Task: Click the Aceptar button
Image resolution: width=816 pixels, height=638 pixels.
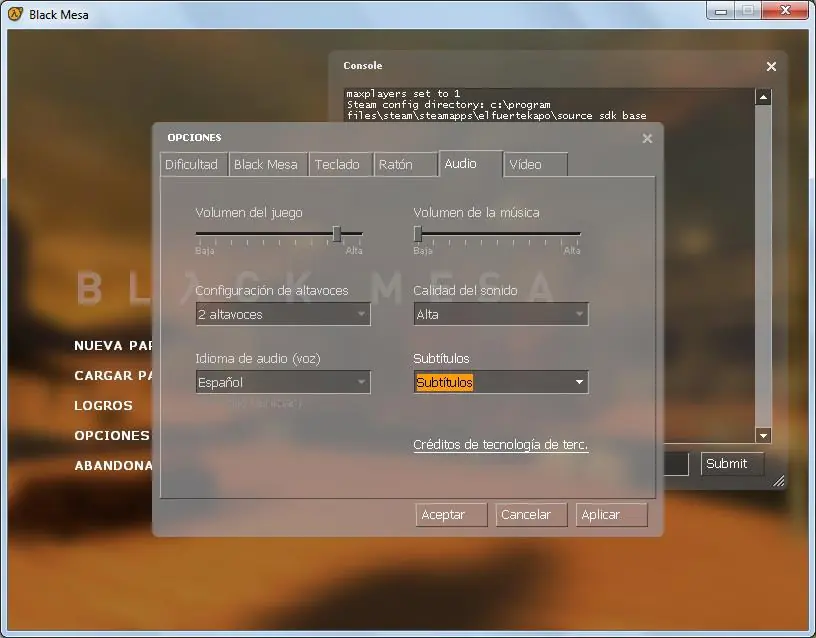Action: [x=451, y=515]
